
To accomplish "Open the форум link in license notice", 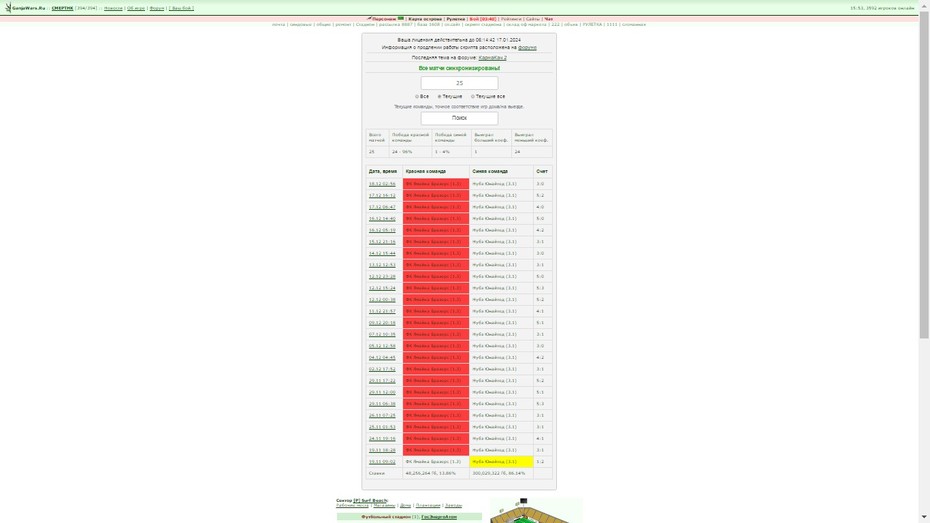I will point(527,47).
